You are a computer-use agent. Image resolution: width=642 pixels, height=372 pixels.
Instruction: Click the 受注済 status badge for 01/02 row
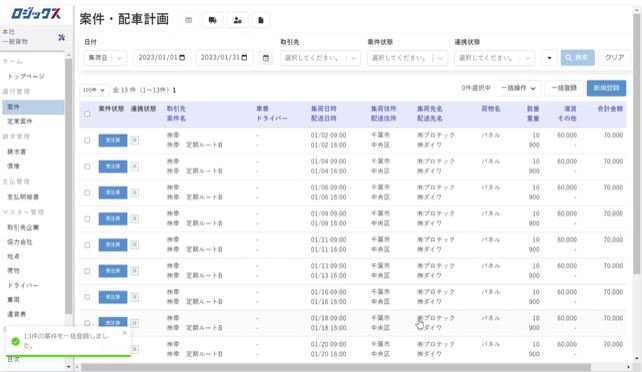coord(113,140)
